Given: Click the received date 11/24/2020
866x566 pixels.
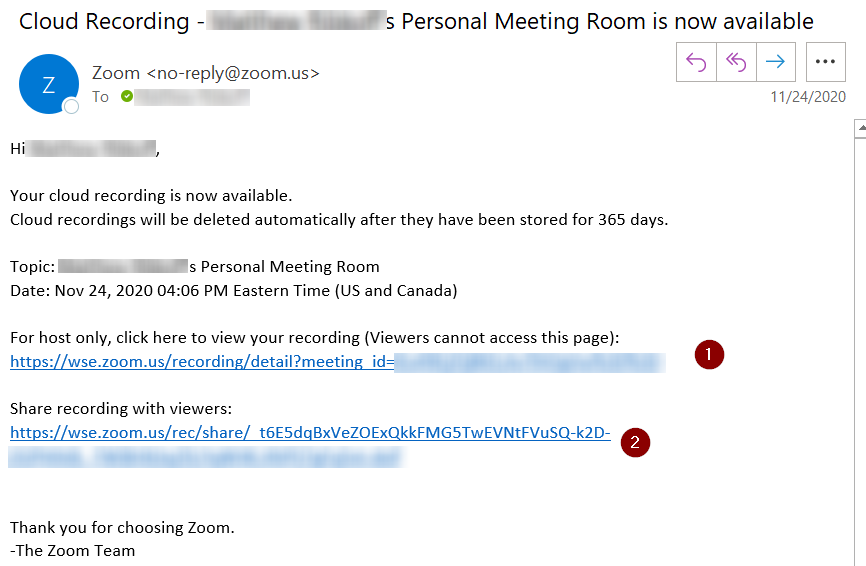Looking at the screenshot, I should coord(808,97).
